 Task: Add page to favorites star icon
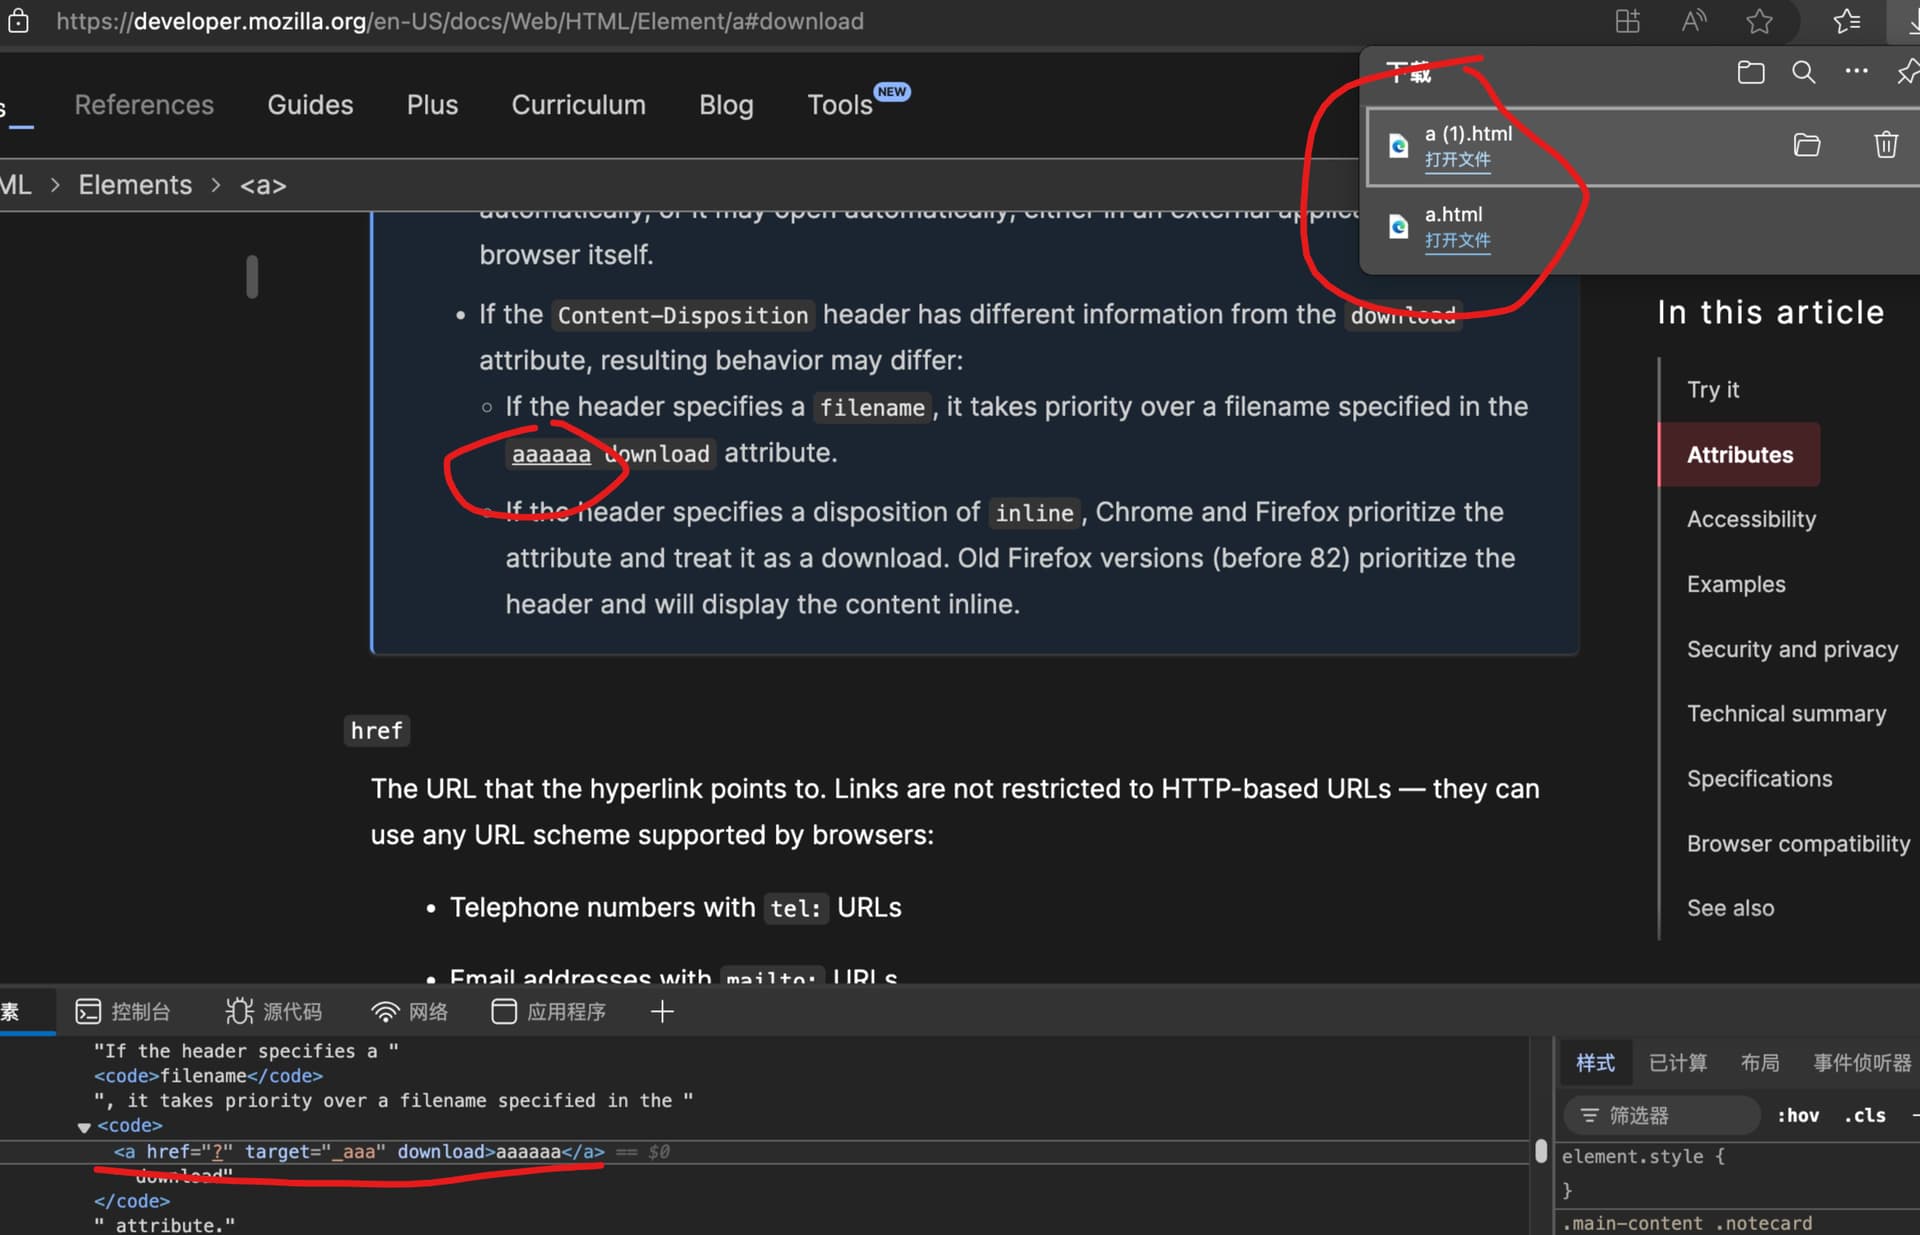1760,21
